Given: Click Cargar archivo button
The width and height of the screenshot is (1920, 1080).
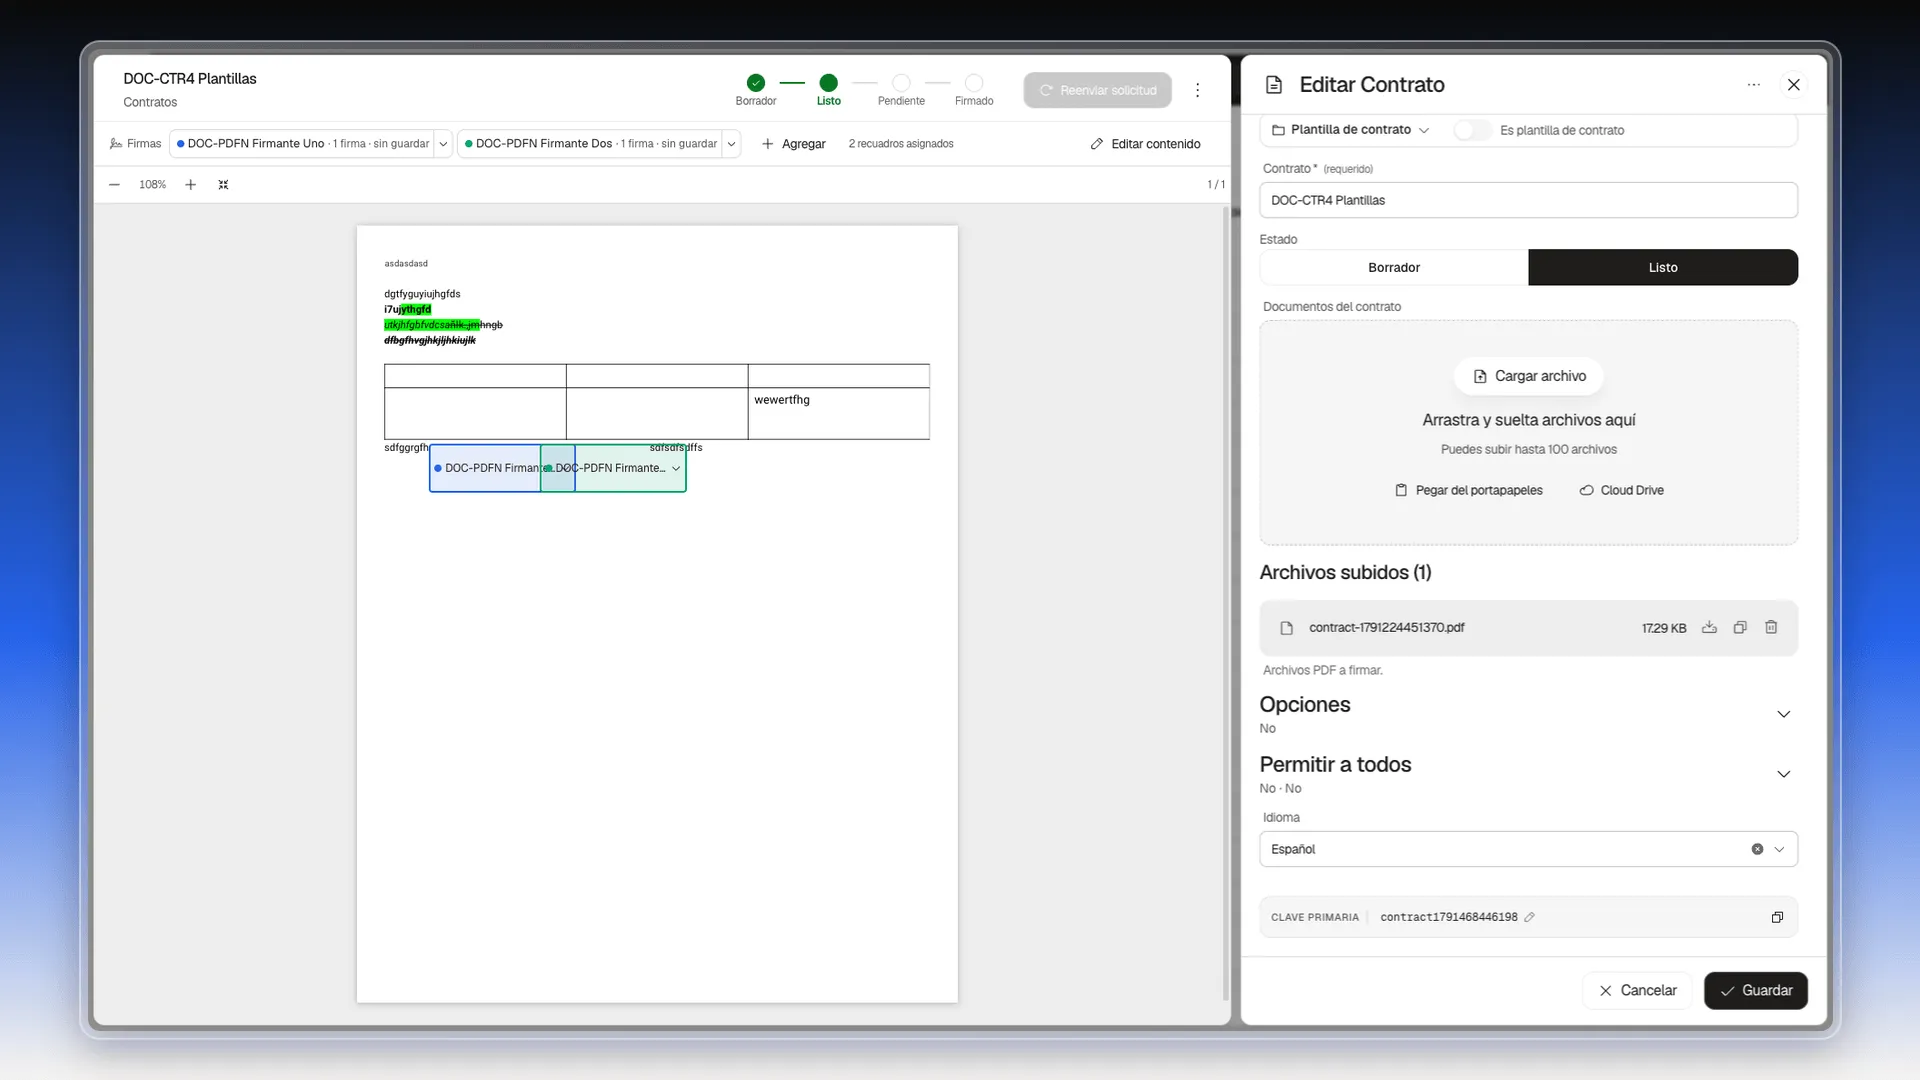Looking at the screenshot, I should point(1528,376).
